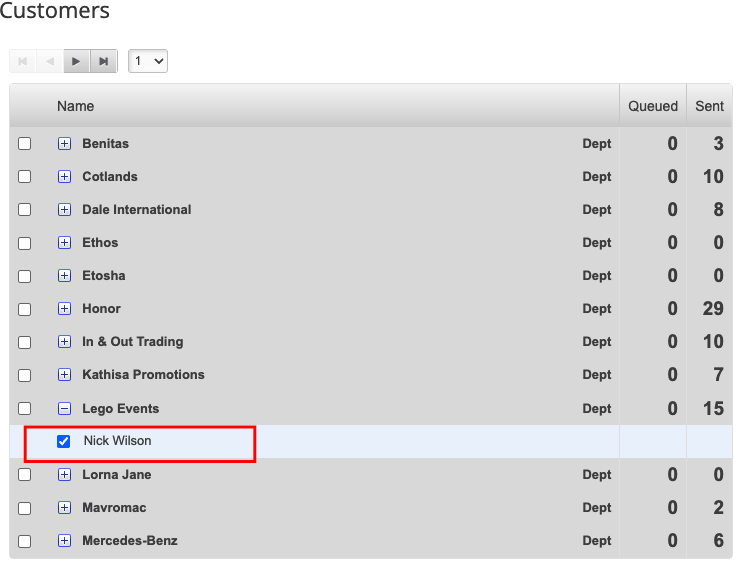Sort by the Name column header
742x576 pixels.
point(76,106)
